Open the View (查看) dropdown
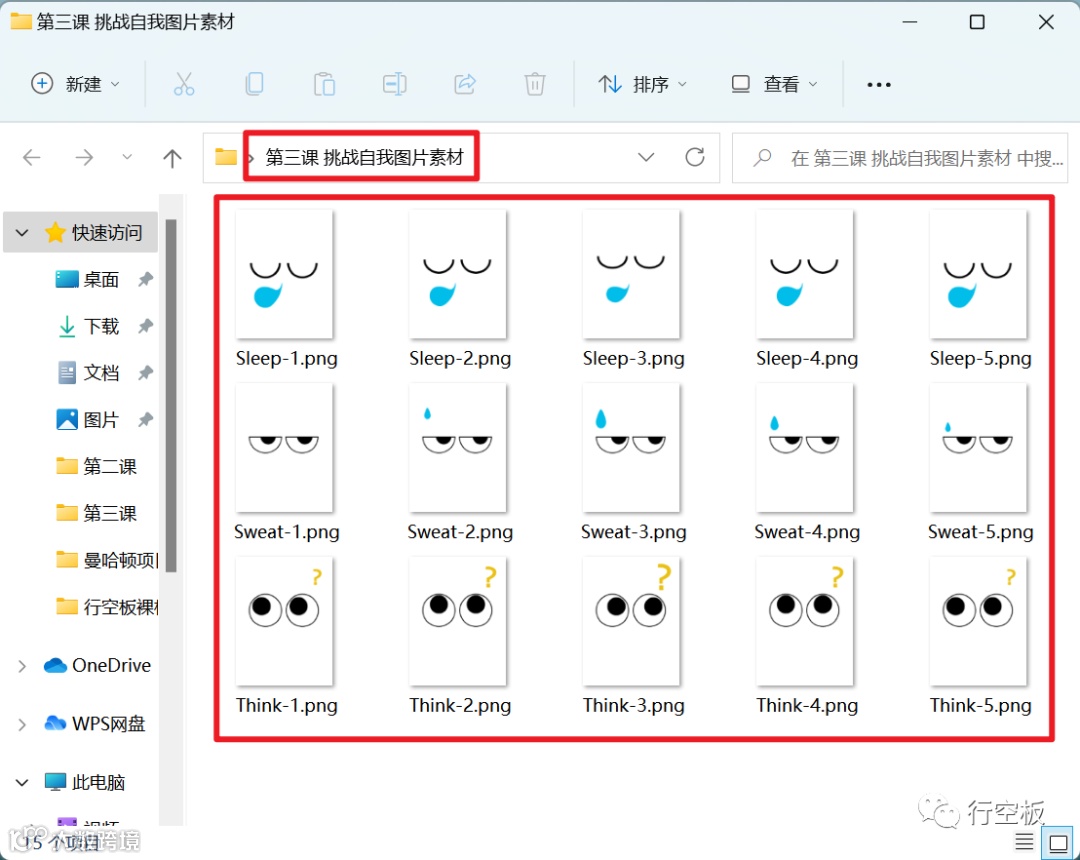The width and height of the screenshot is (1080, 860). 774,84
